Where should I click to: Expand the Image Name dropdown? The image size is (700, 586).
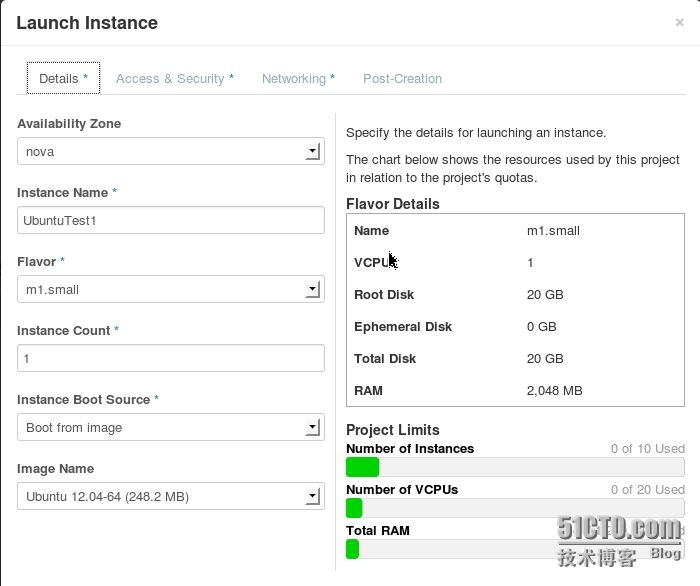coord(171,496)
